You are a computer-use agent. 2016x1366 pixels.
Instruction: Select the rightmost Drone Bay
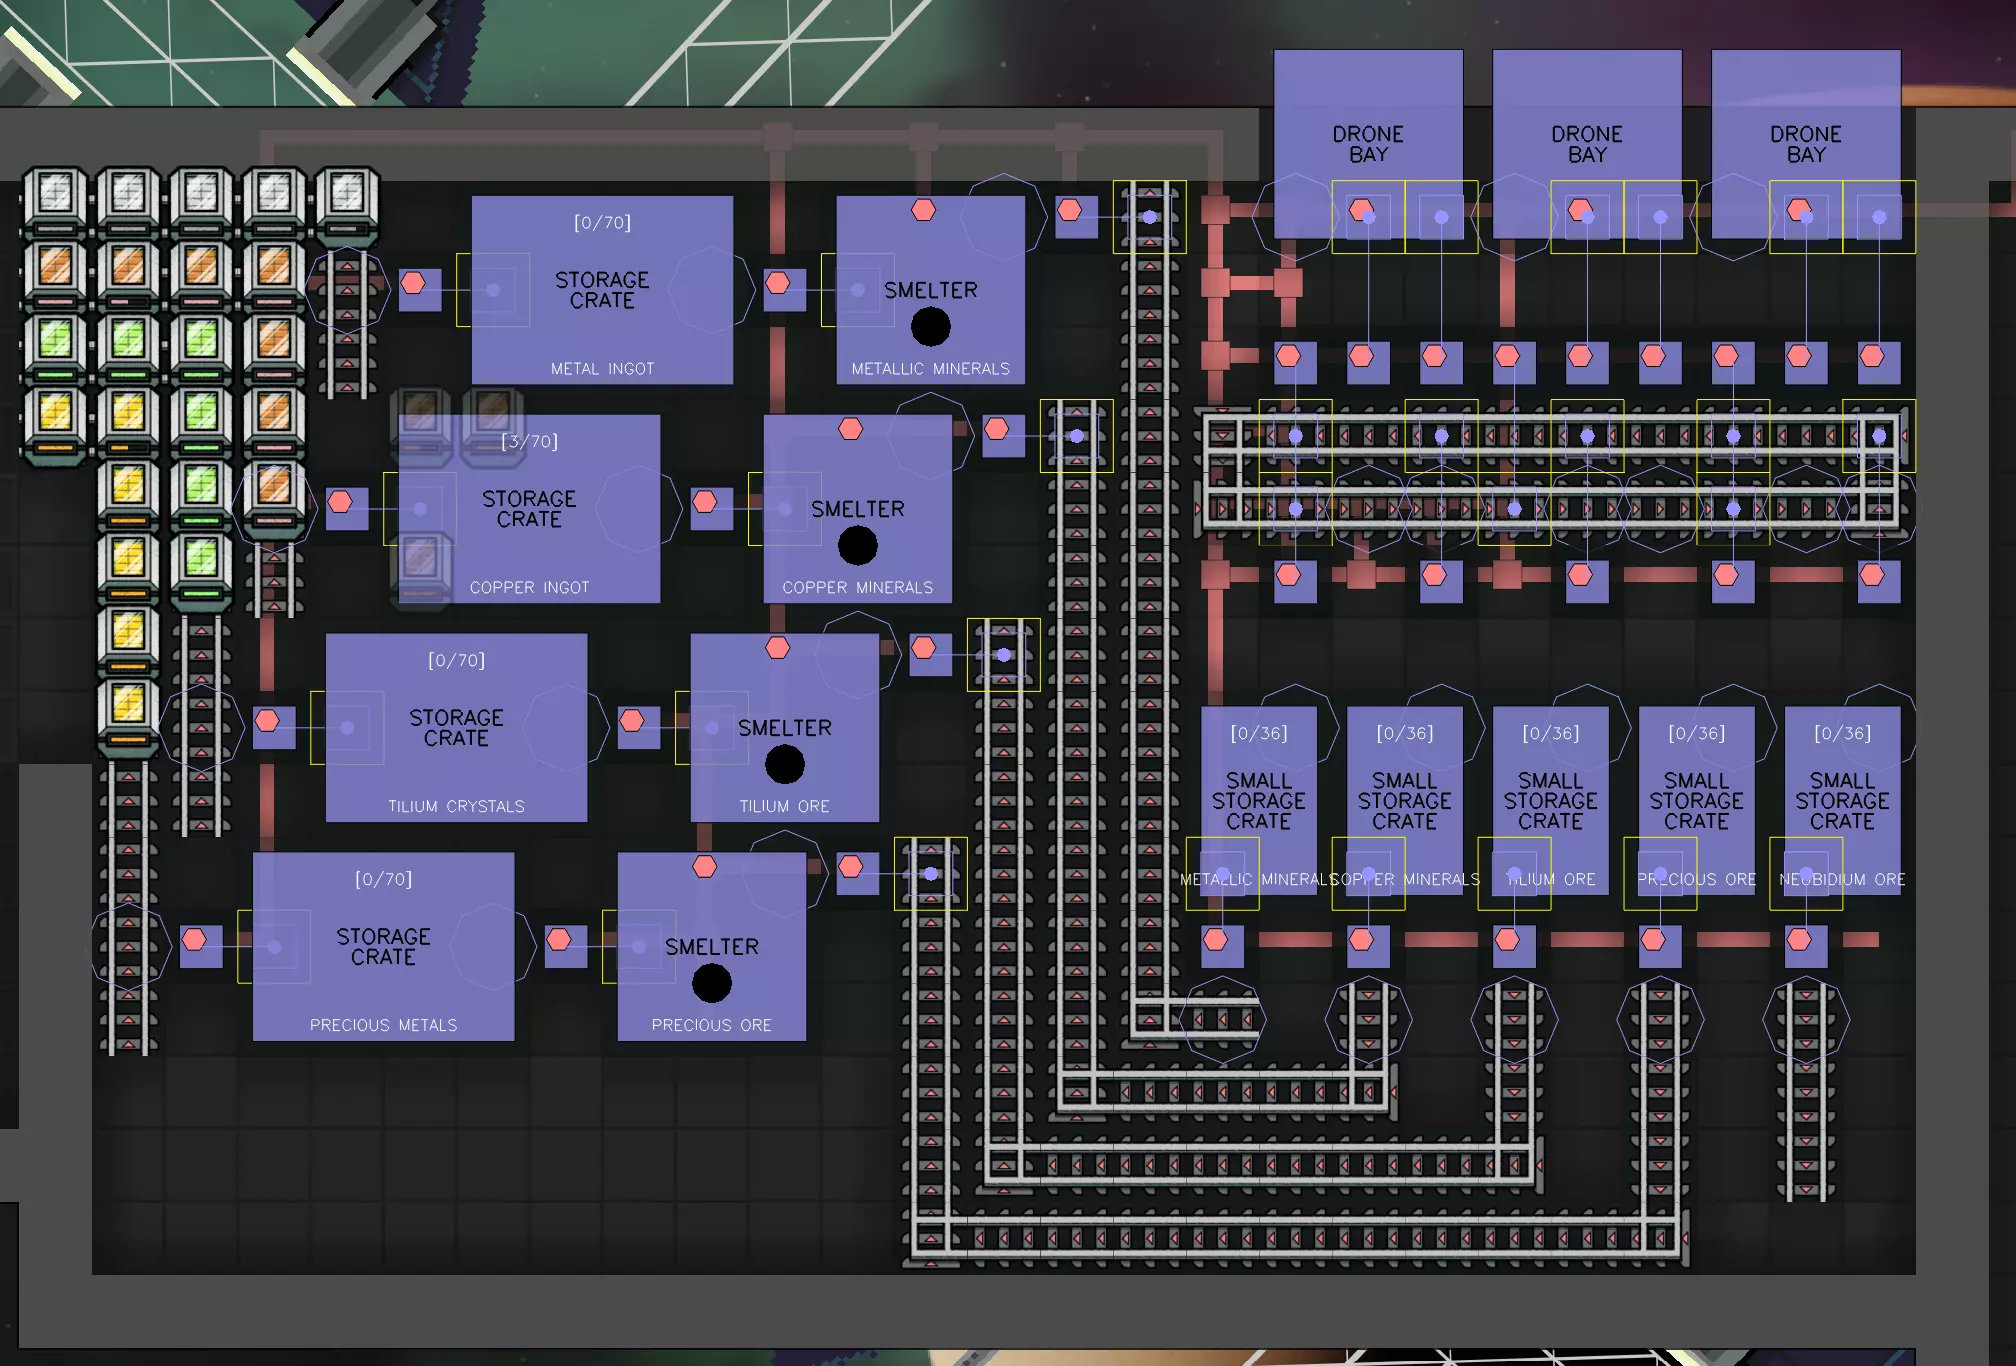pos(1805,144)
